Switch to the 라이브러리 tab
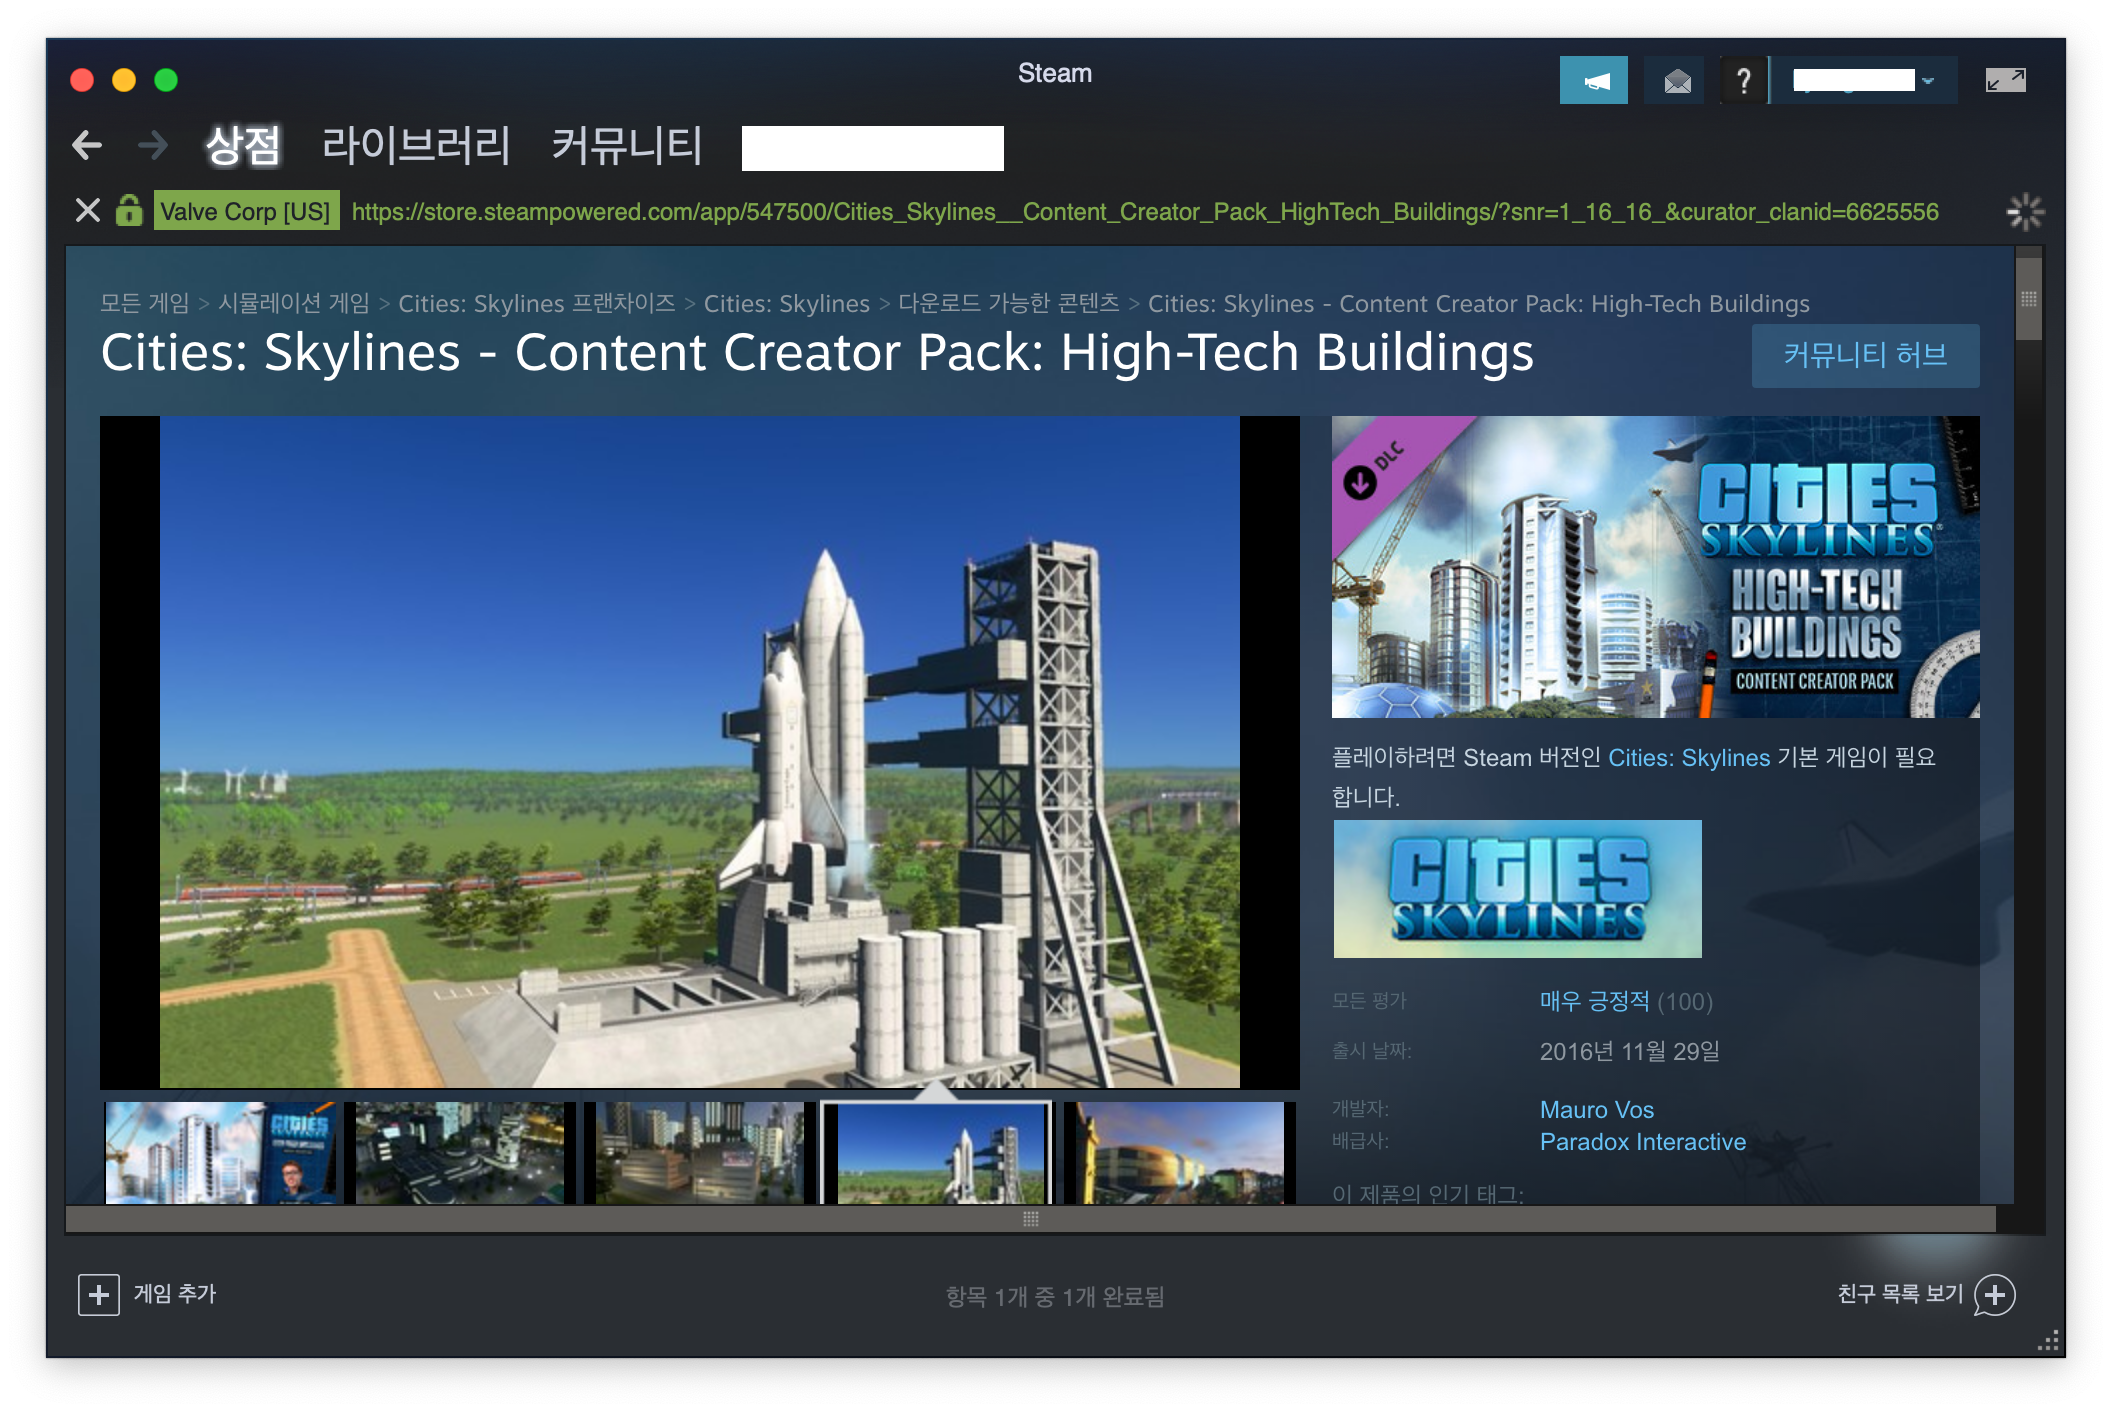 [415, 146]
